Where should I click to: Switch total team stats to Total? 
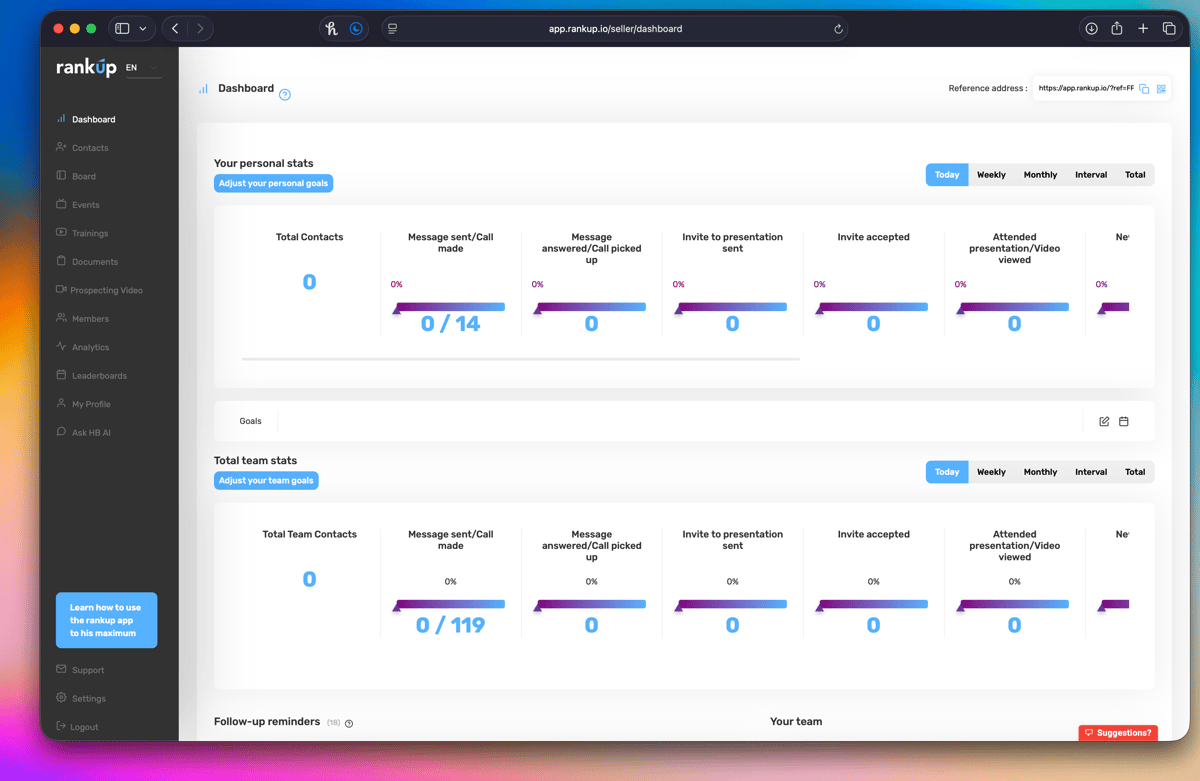[1135, 472]
